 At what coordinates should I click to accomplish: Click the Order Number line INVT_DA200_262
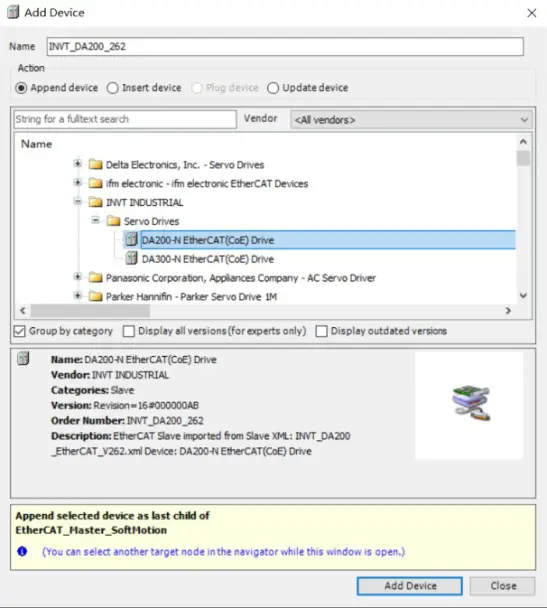click(127, 421)
